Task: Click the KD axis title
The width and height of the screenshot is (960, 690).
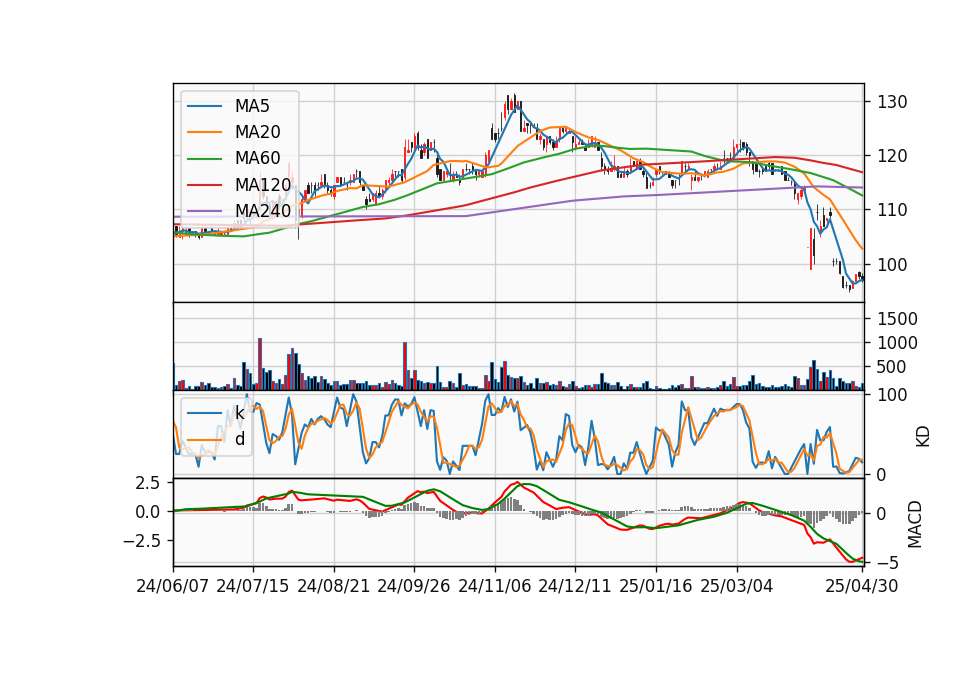Action: (x=923, y=436)
